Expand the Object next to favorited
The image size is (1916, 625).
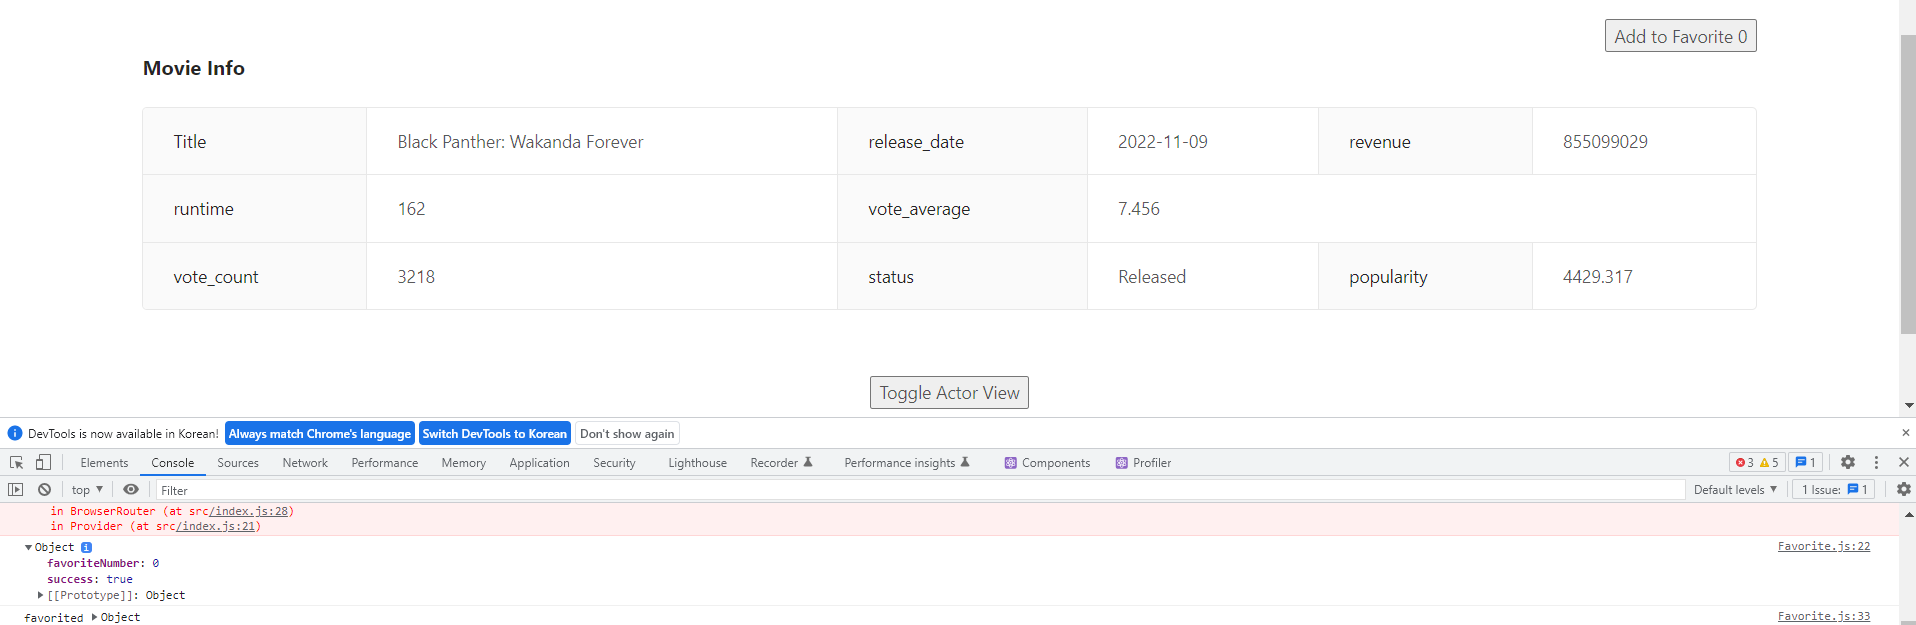[x=95, y=617]
